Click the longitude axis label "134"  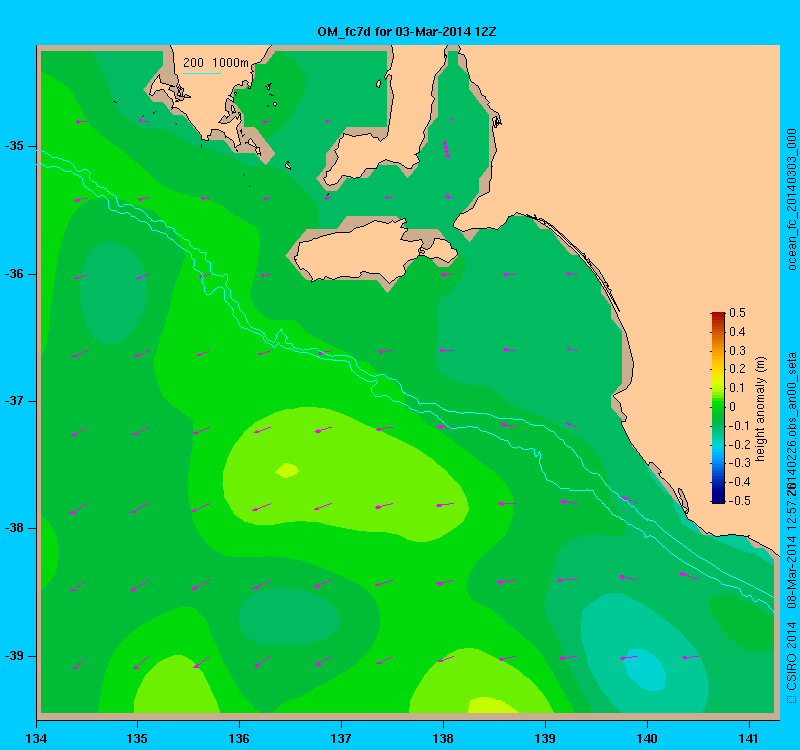[x=36, y=738]
